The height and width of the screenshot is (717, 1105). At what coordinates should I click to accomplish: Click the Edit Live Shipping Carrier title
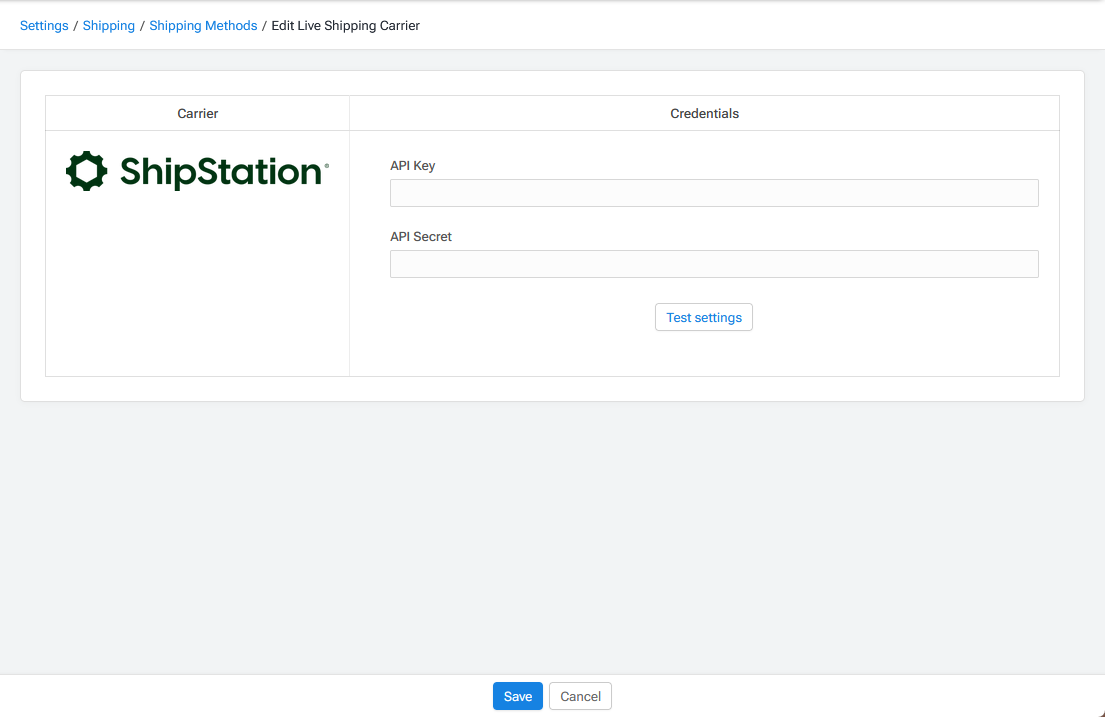click(x=345, y=25)
